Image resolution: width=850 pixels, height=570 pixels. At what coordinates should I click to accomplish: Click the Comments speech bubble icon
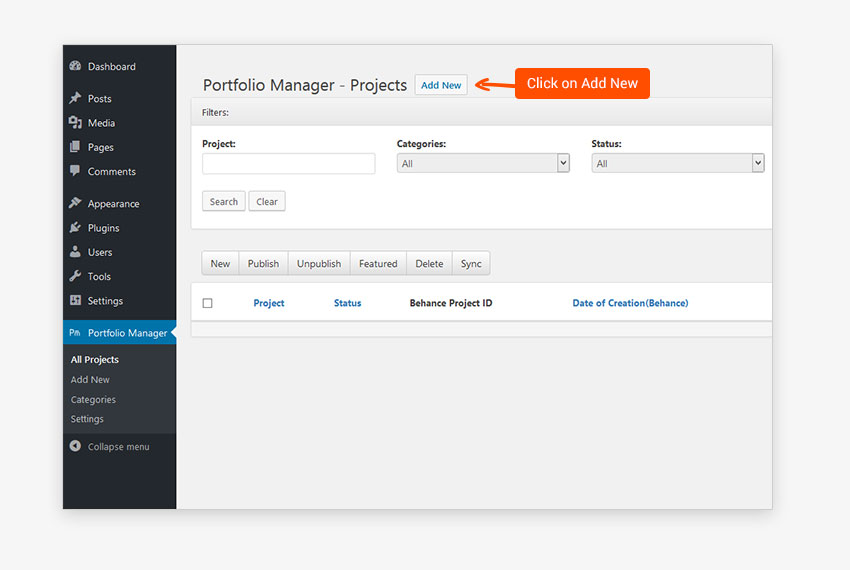75,171
